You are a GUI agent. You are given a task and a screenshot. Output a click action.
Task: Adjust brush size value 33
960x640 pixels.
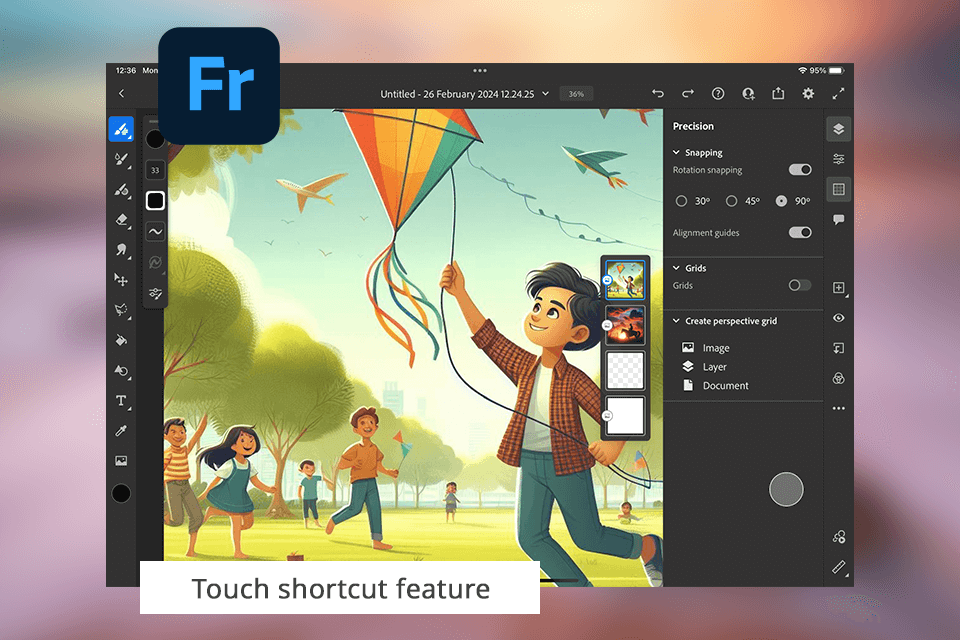[155, 170]
